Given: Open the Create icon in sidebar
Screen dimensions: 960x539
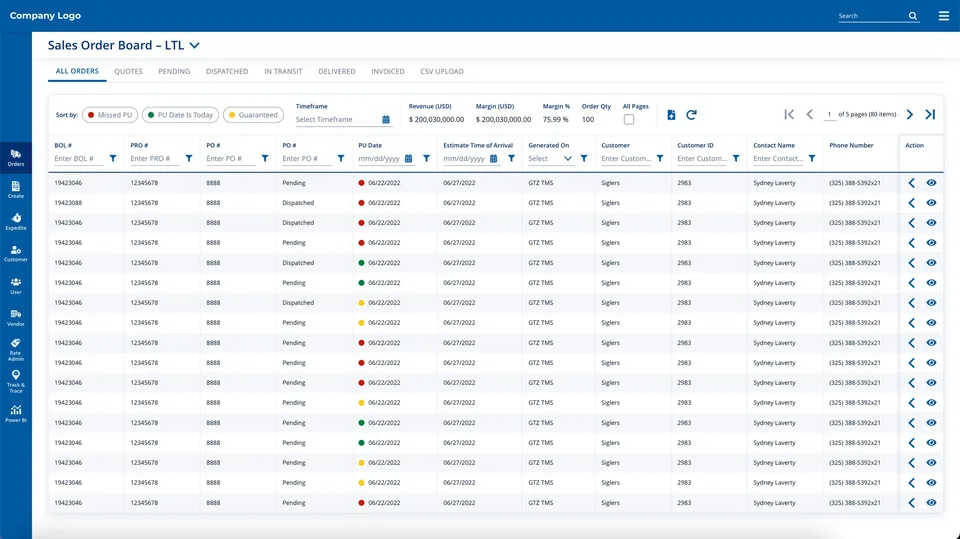Looking at the screenshot, I should click(16, 189).
